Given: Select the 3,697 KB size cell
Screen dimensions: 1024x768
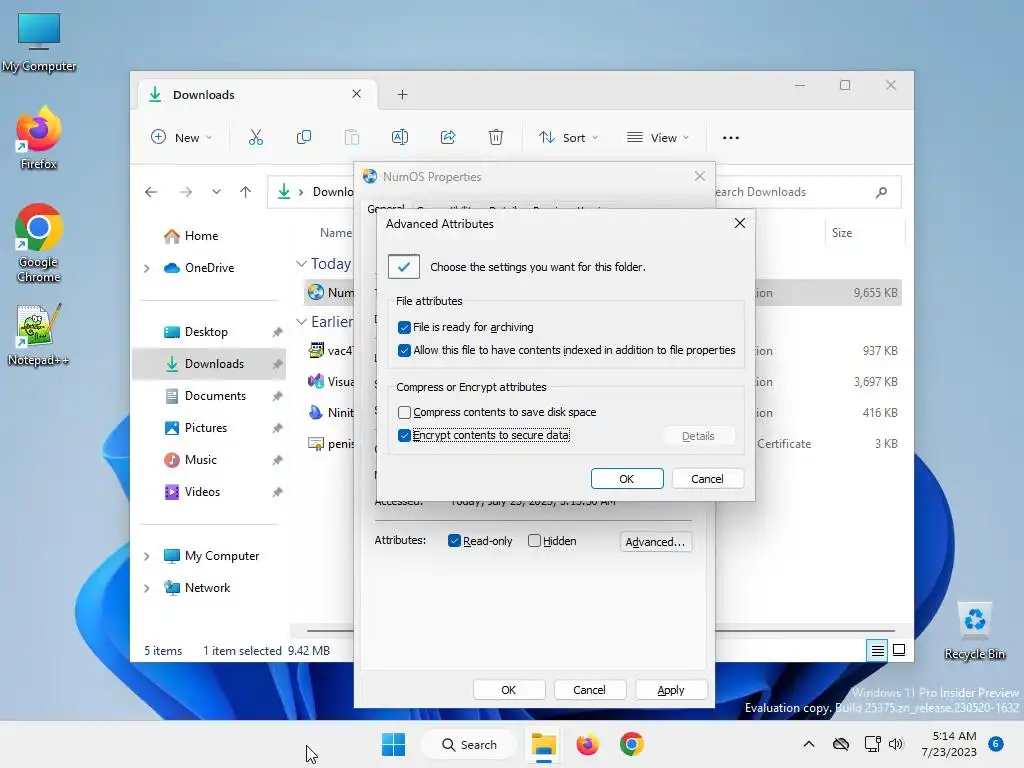Looking at the screenshot, I should click(875, 381).
